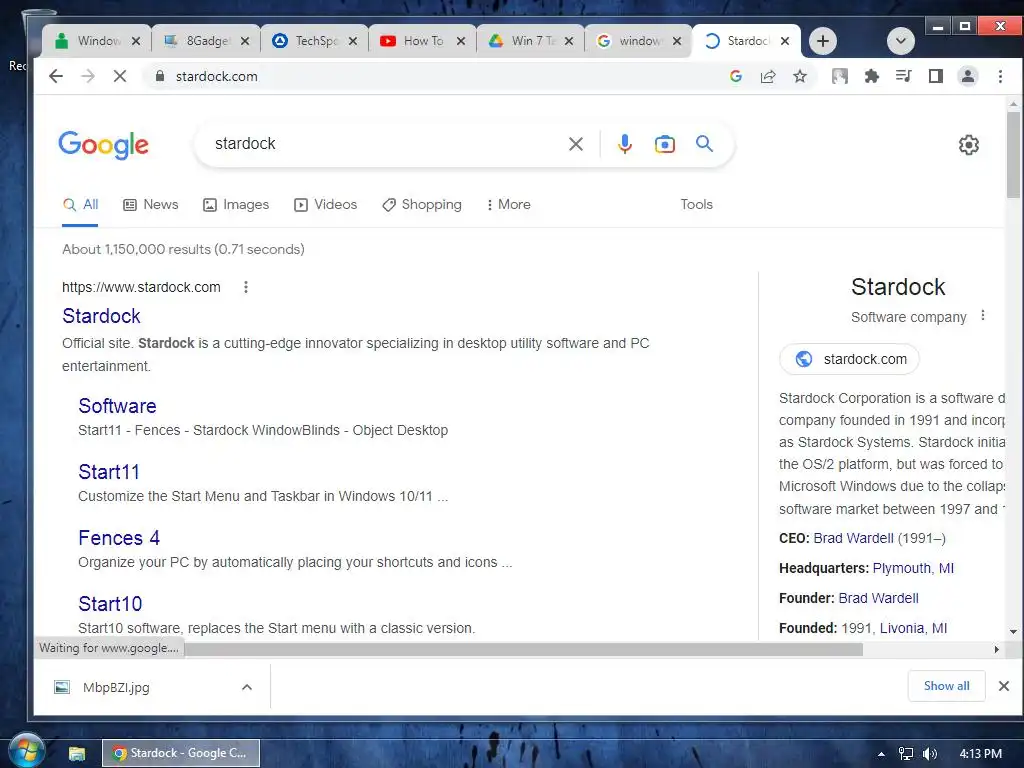Select the News search filter
Screen dimensions: 1024x768
tap(151, 204)
